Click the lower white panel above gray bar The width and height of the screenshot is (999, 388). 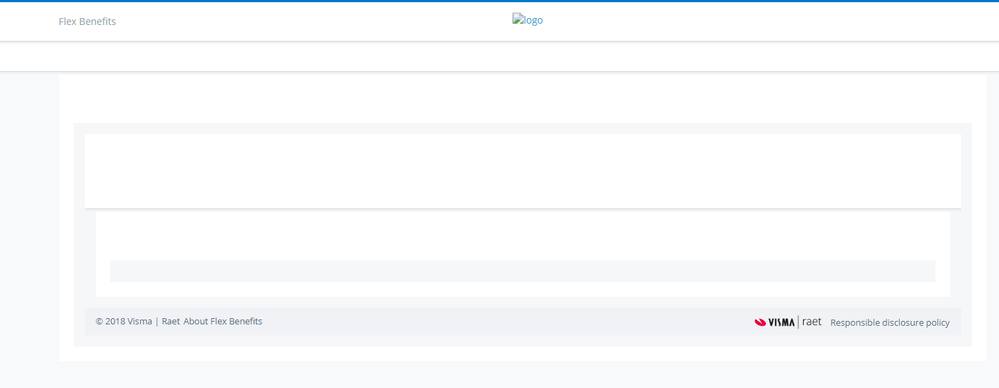[522, 236]
